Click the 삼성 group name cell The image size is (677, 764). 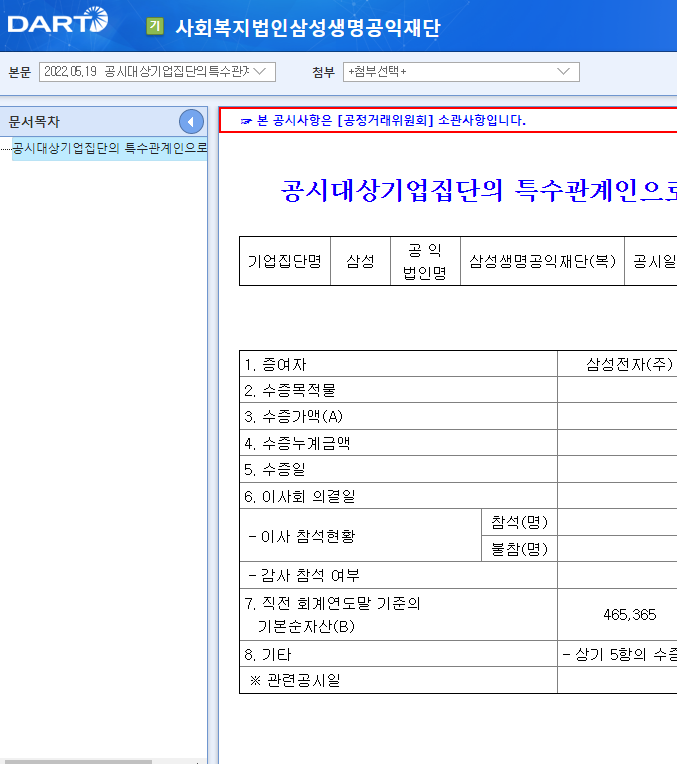click(x=361, y=261)
